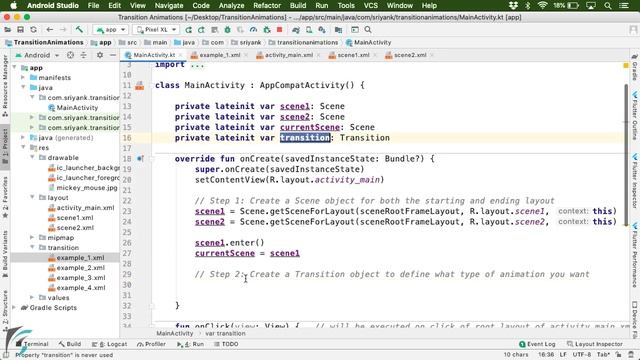Image resolution: width=640 pixels, height=360 pixels.
Task: Collapse the layout folder
Action: pyautogui.click(x=32, y=197)
